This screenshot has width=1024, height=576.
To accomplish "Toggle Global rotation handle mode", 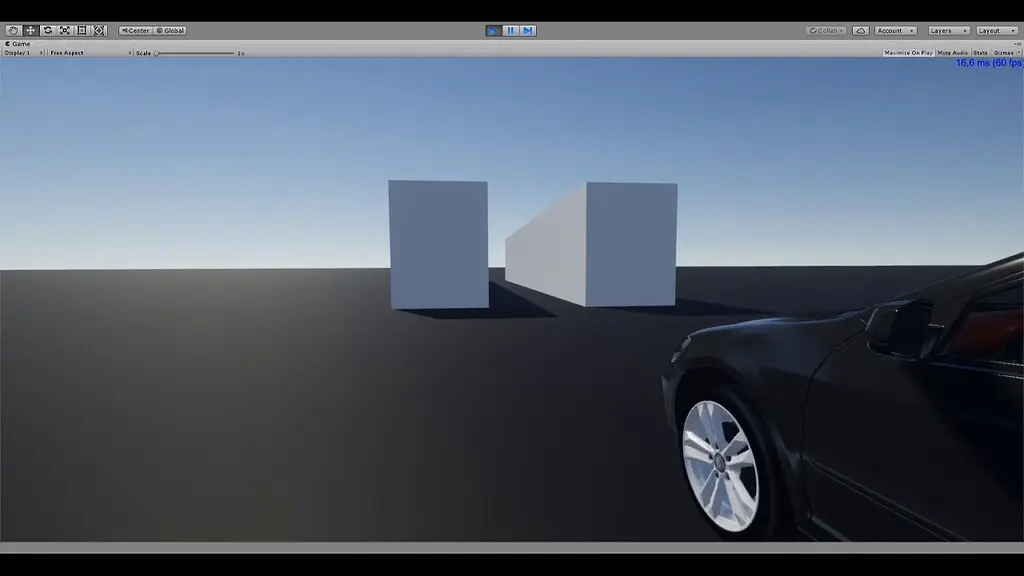I will (170, 31).
